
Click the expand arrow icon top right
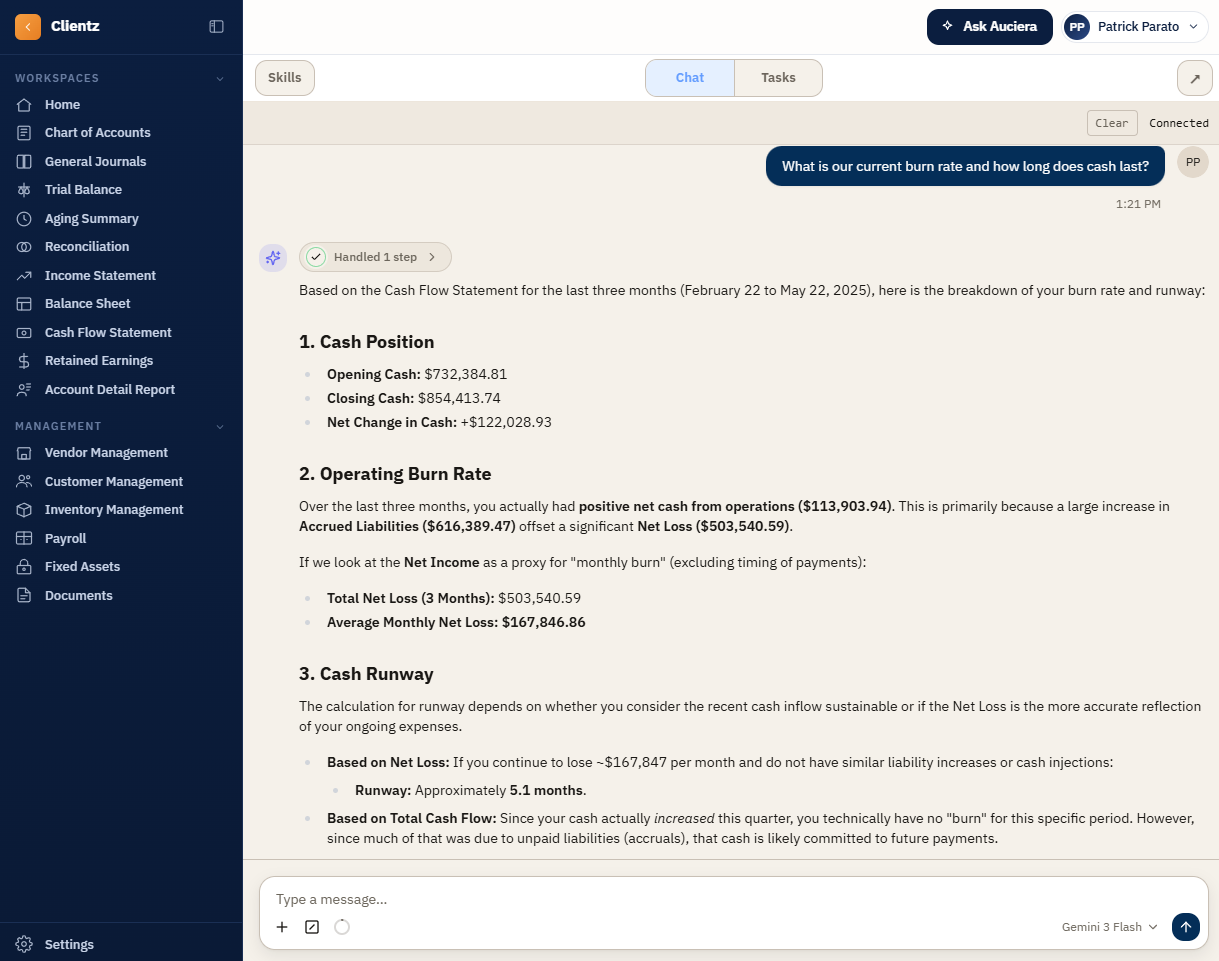click(1194, 78)
